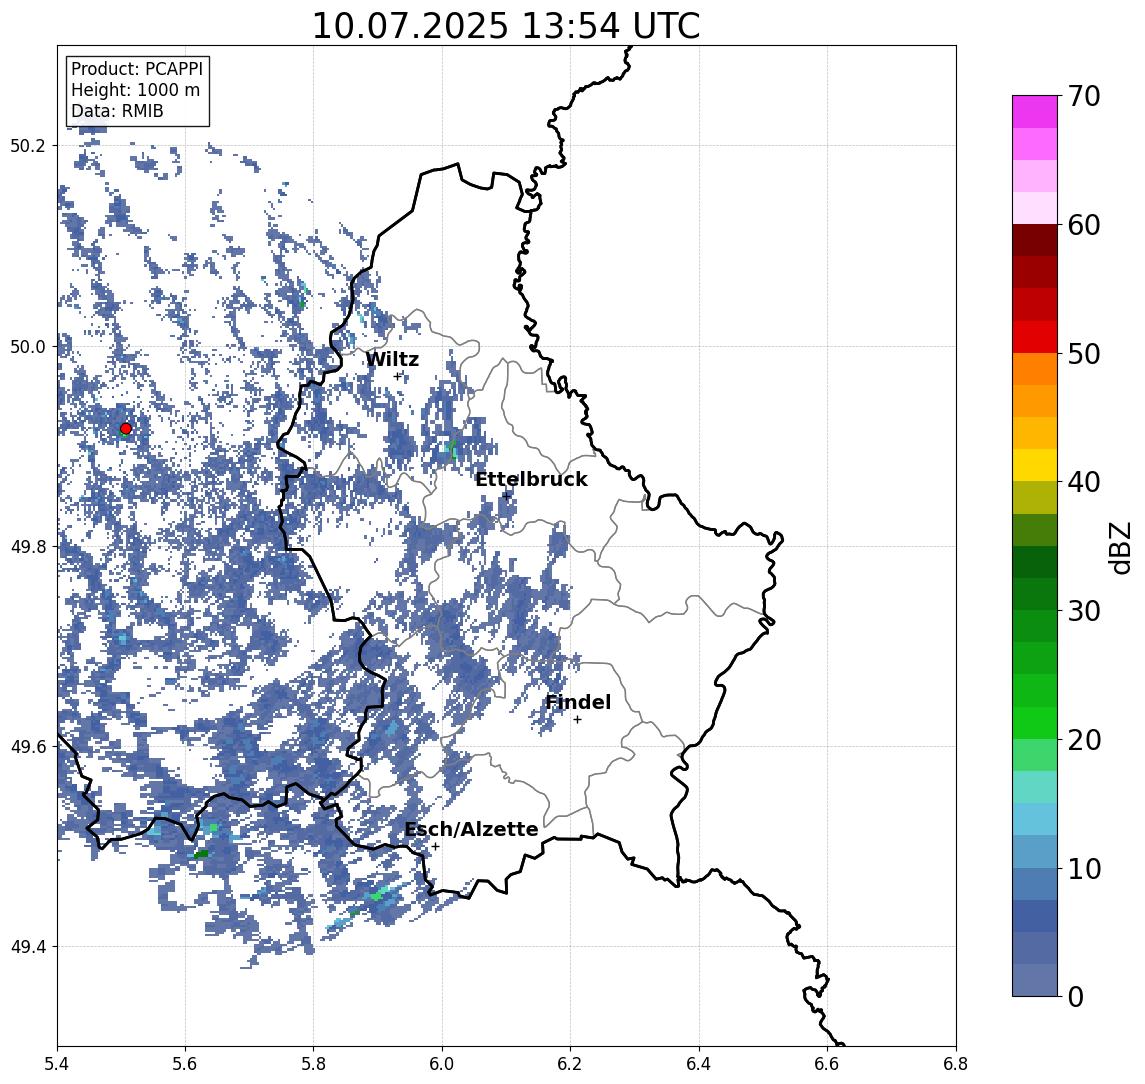Click the Data: RMIB info line
This screenshot has height=1084, width=1145.
tap(117, 111)
